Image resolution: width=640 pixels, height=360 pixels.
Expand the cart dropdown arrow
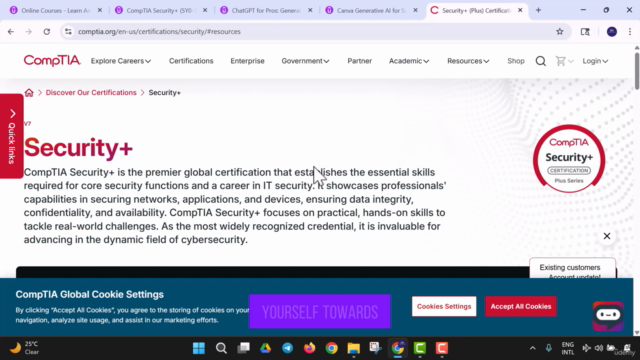[x=571, y=61]
